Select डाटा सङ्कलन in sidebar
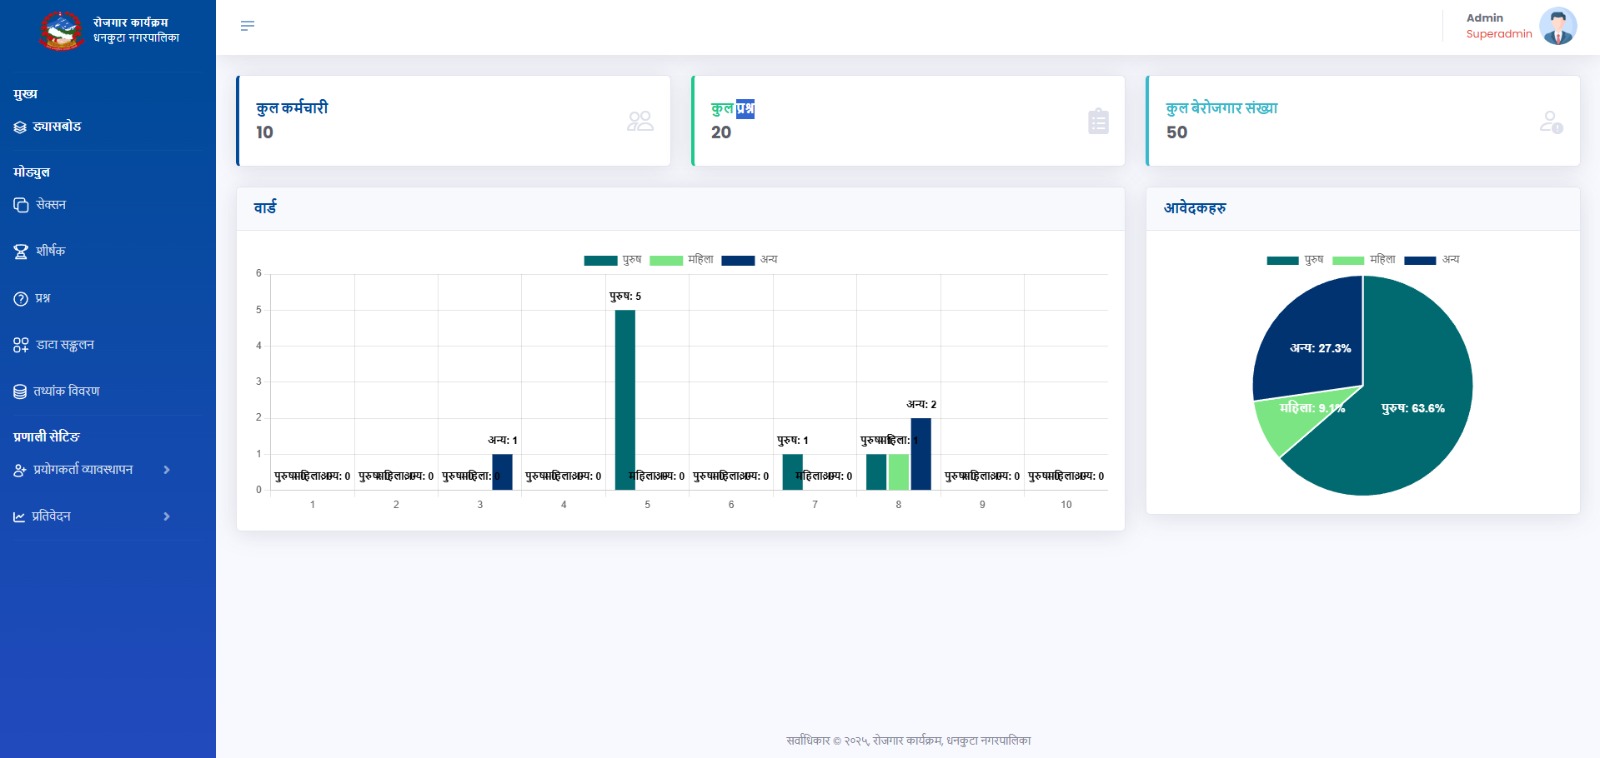Viewport: 1600px width, 758px height. pos(64,345)
